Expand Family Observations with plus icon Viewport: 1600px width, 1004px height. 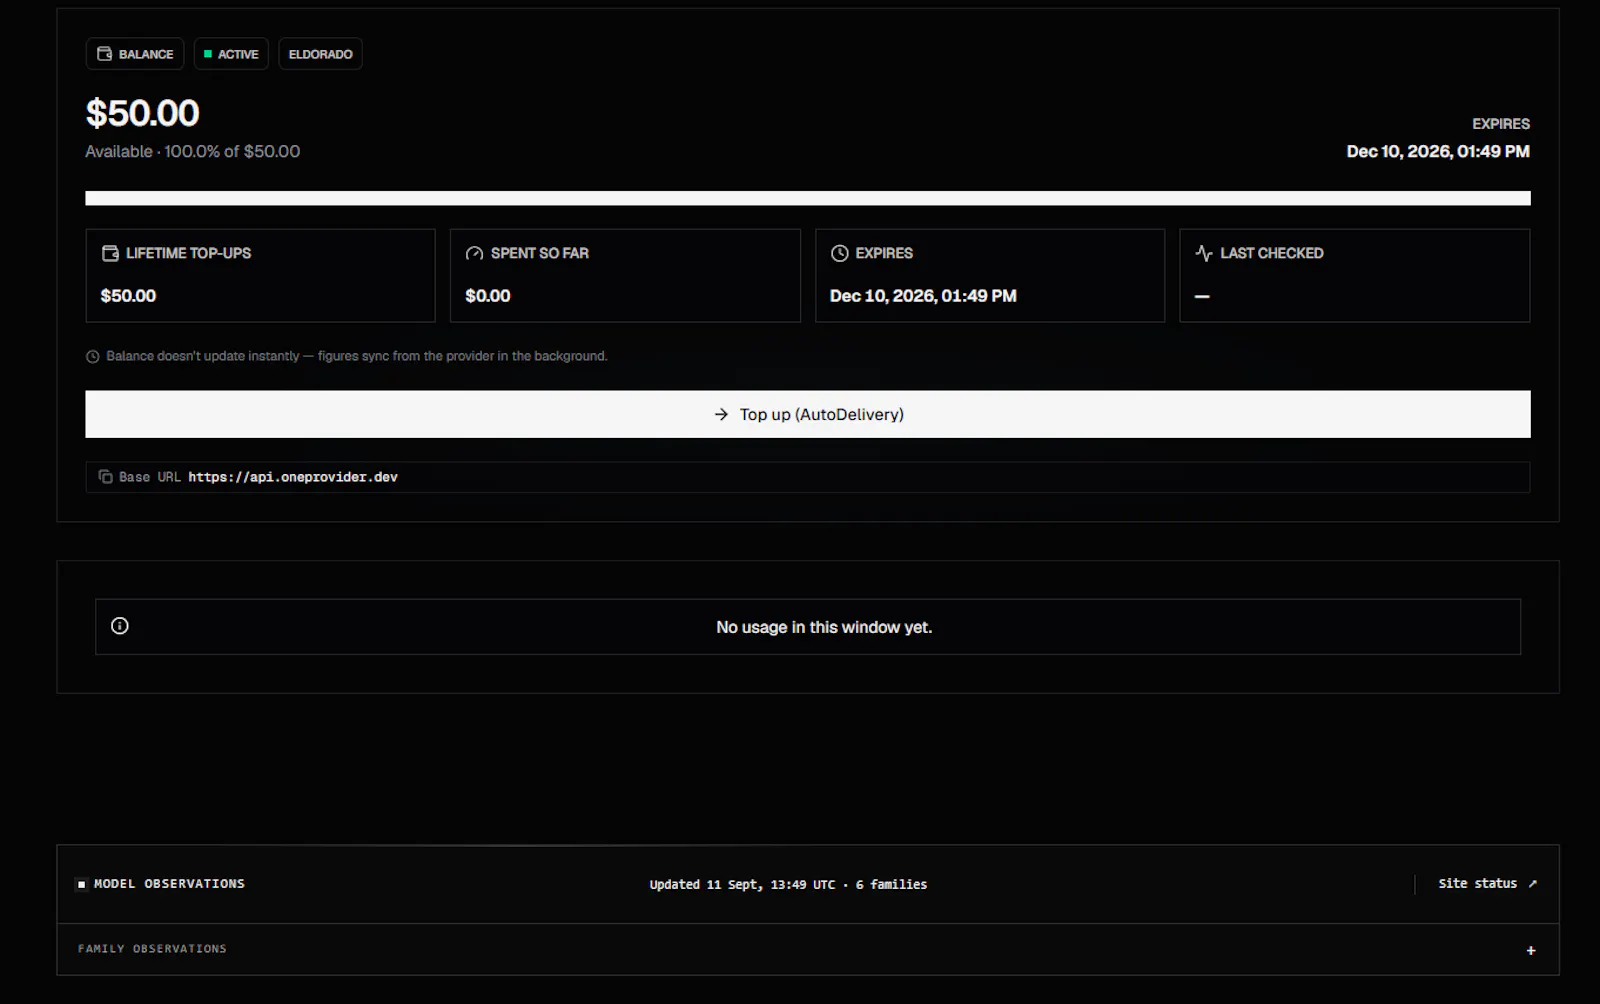1531,950
